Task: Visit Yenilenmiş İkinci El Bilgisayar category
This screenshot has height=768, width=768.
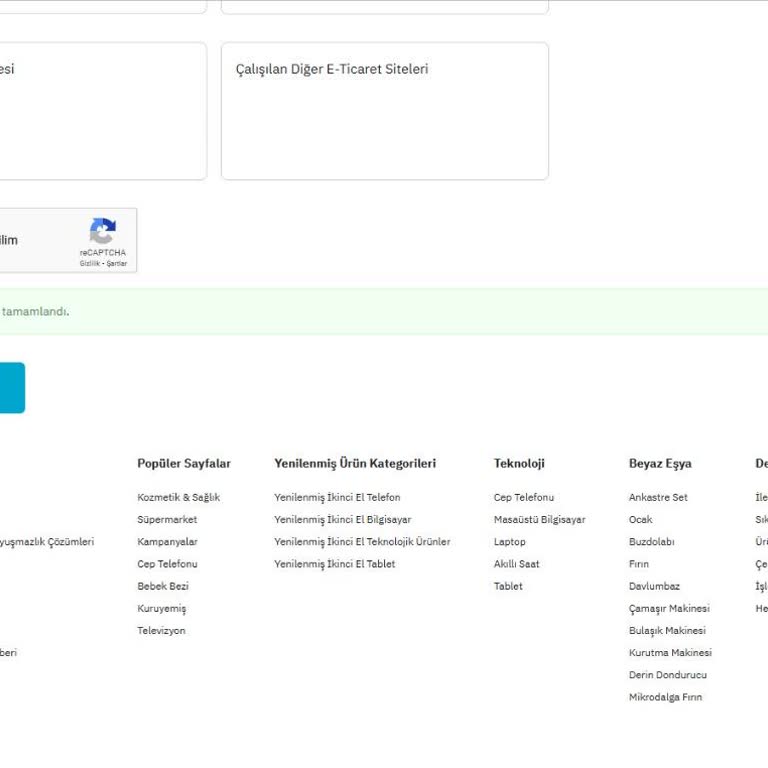Action: point(342,519)
